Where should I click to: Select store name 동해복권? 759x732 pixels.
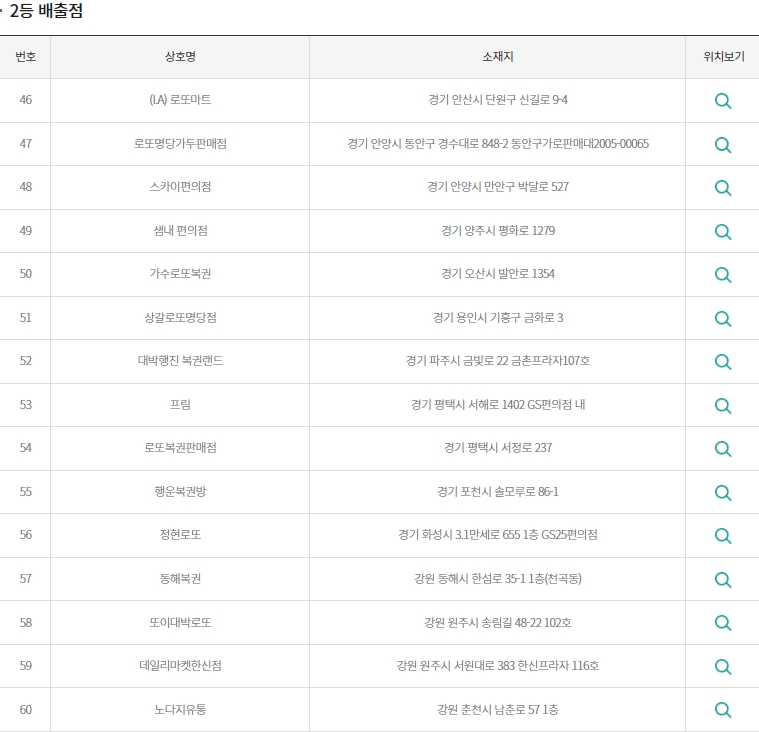click(x=180, y=579)
